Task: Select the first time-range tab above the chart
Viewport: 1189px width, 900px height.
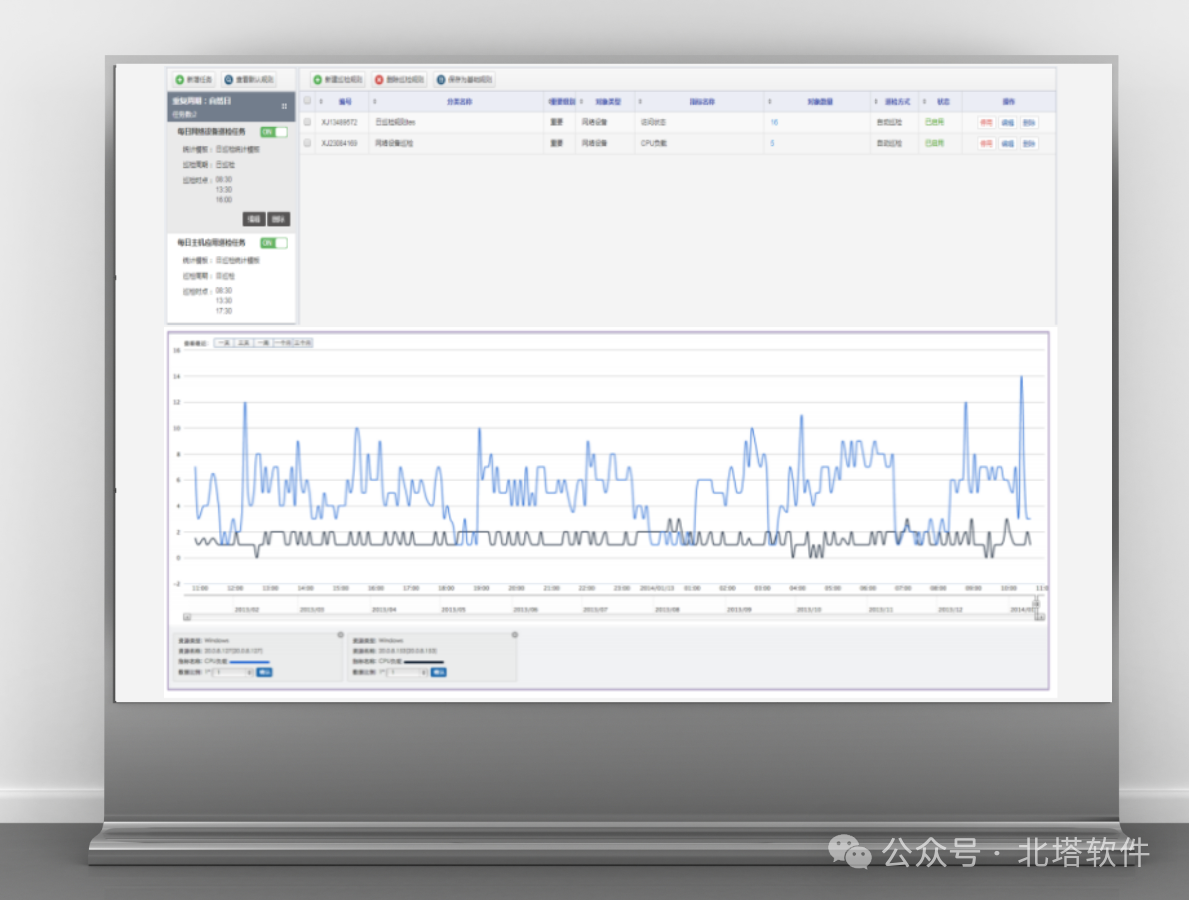Action: pyautogui.click(x=223, y=342)
